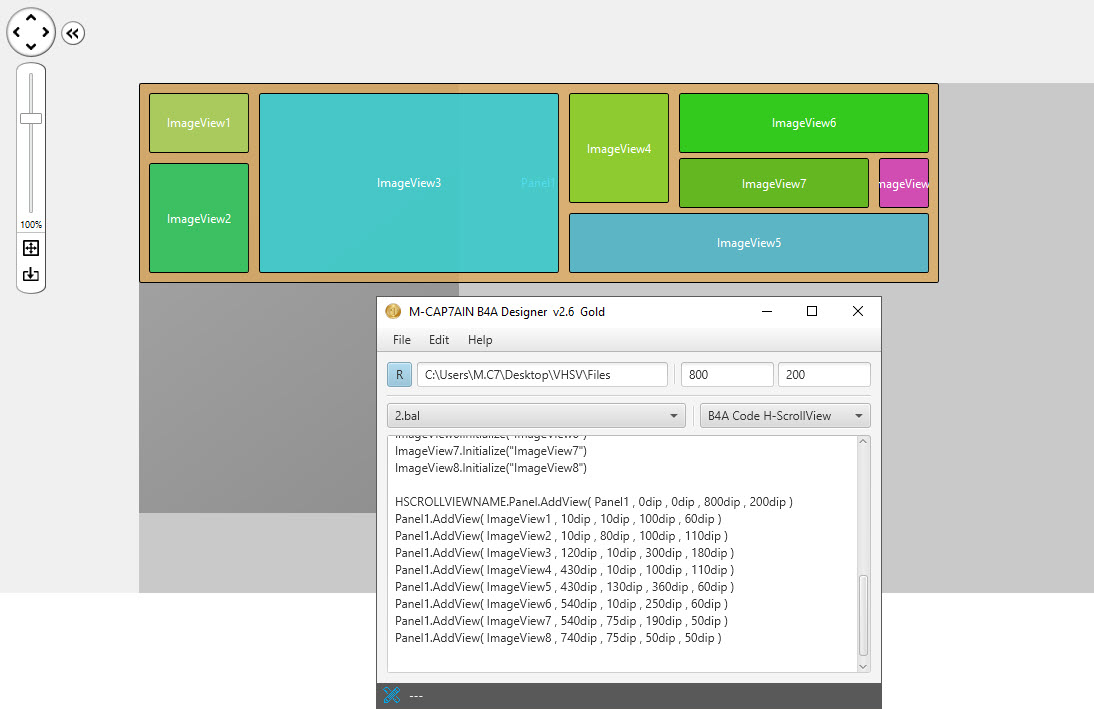Image resolution: width=1094 pixels, height=709 pixels.
Task: Collapse navigation controls with double-chevron button
Action: point(73,33)
